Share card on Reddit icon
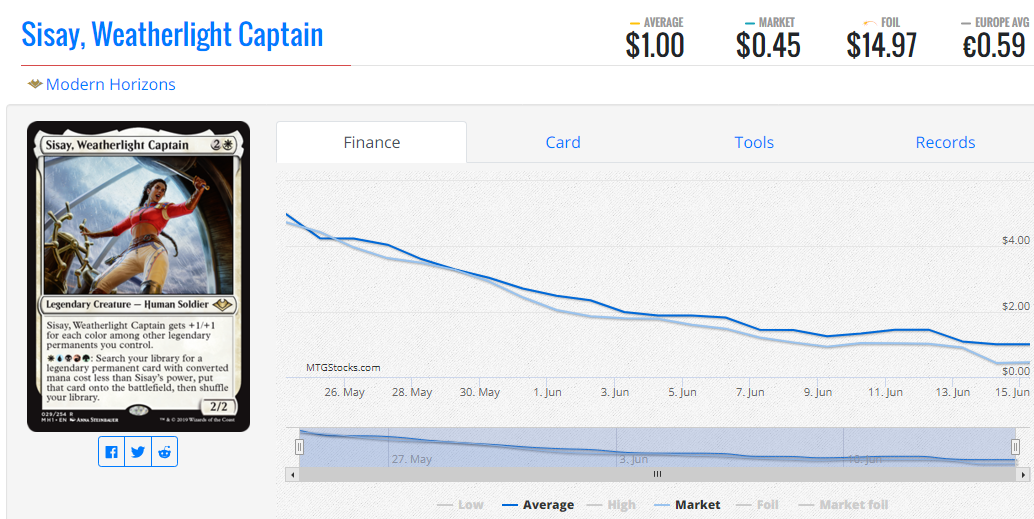Viewport: 1034px width, 519px height. tap(164, 452)
